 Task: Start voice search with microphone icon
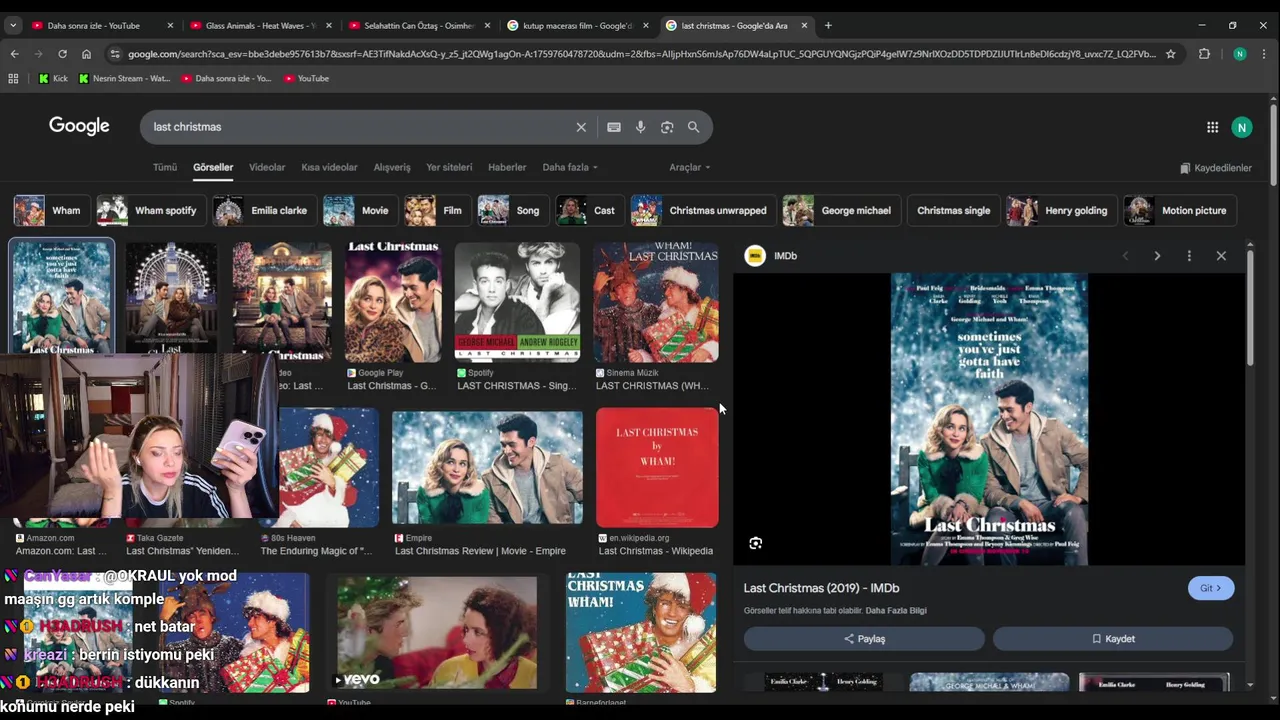tap(640, 127)
